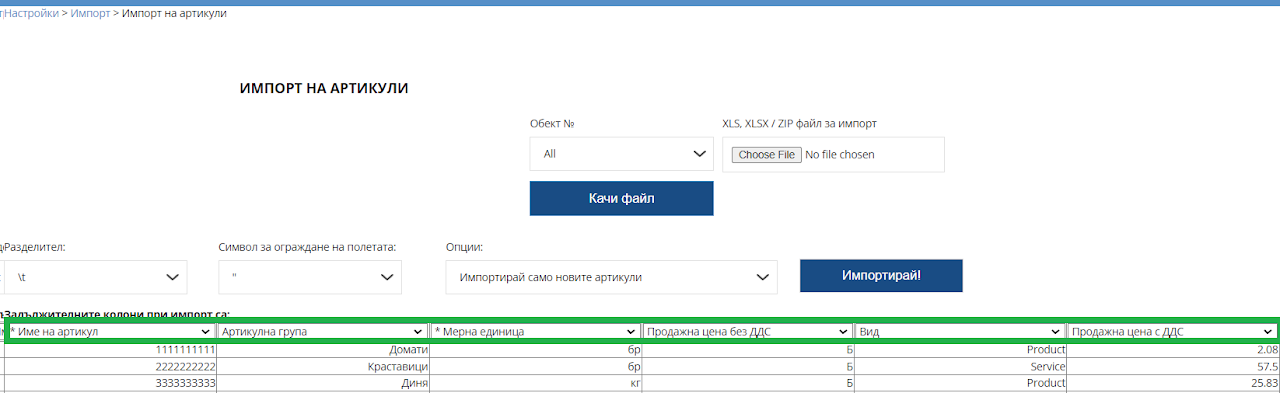Select the price cell 25.83

(1173, 383)
